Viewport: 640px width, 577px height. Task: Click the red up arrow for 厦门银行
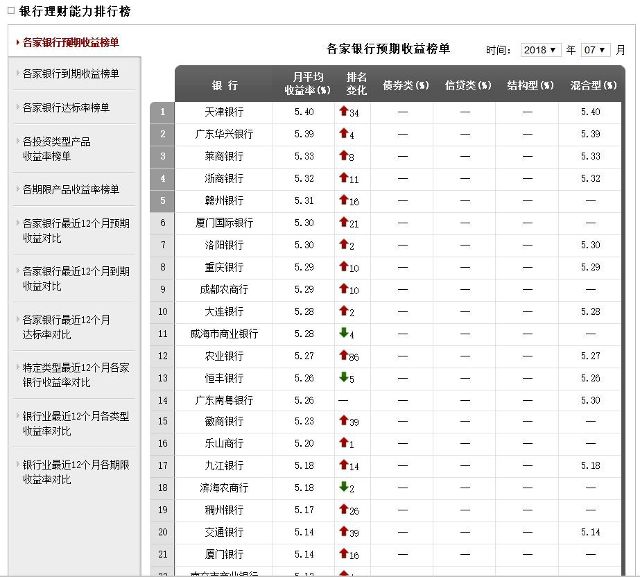tap(344, 553)
